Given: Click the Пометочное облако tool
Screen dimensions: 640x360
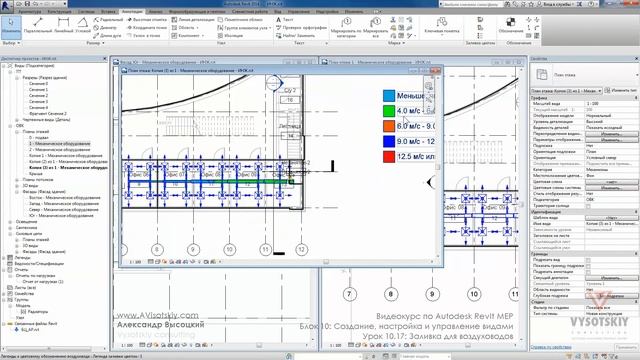Looking at the screenshot, I should click(240, 20).
